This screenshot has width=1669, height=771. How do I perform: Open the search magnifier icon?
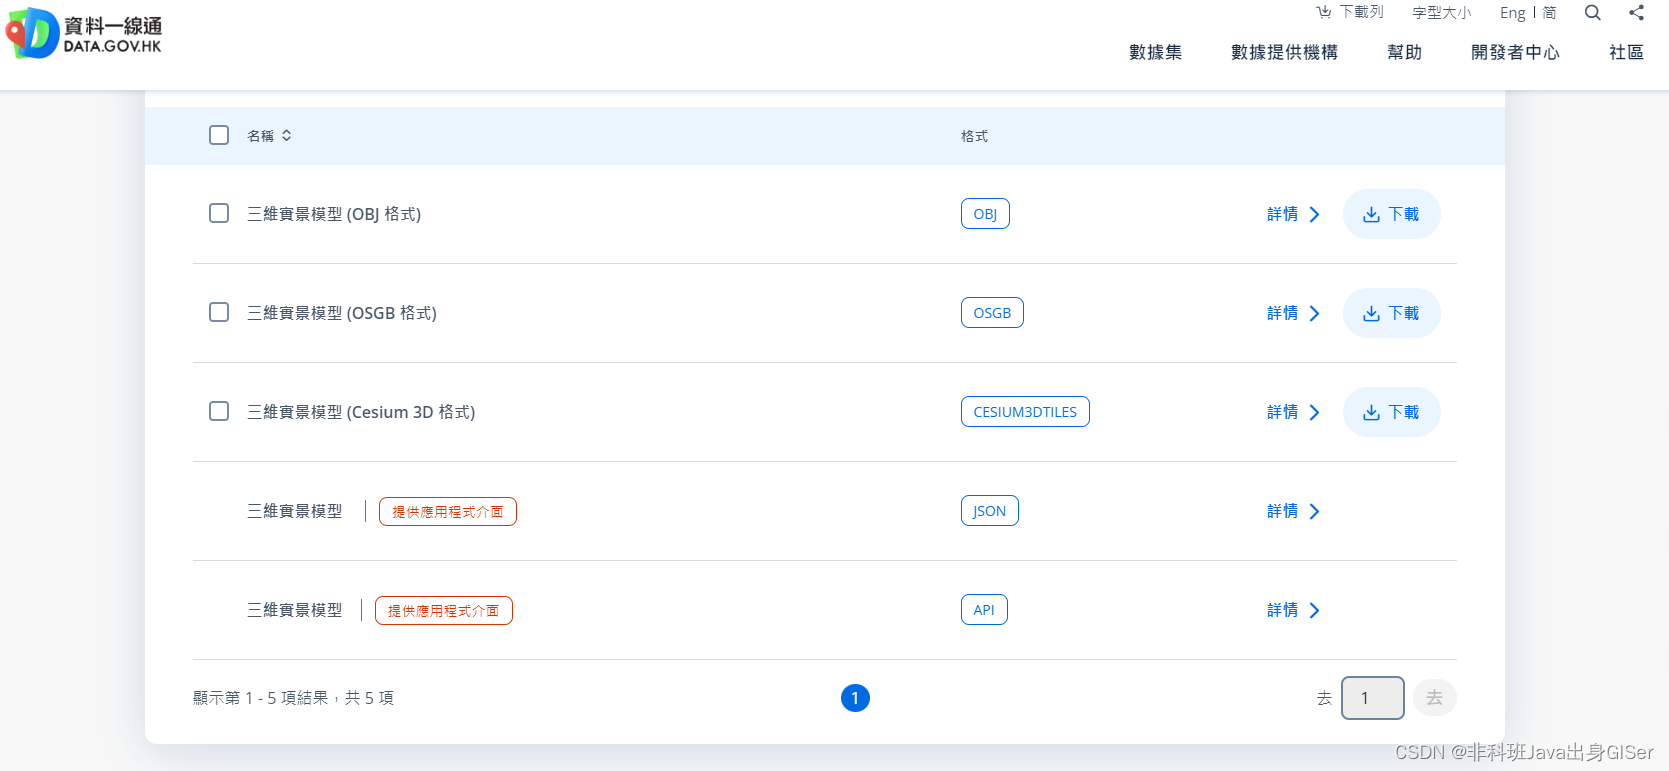pyautogui.click(x=1593, y=13)
